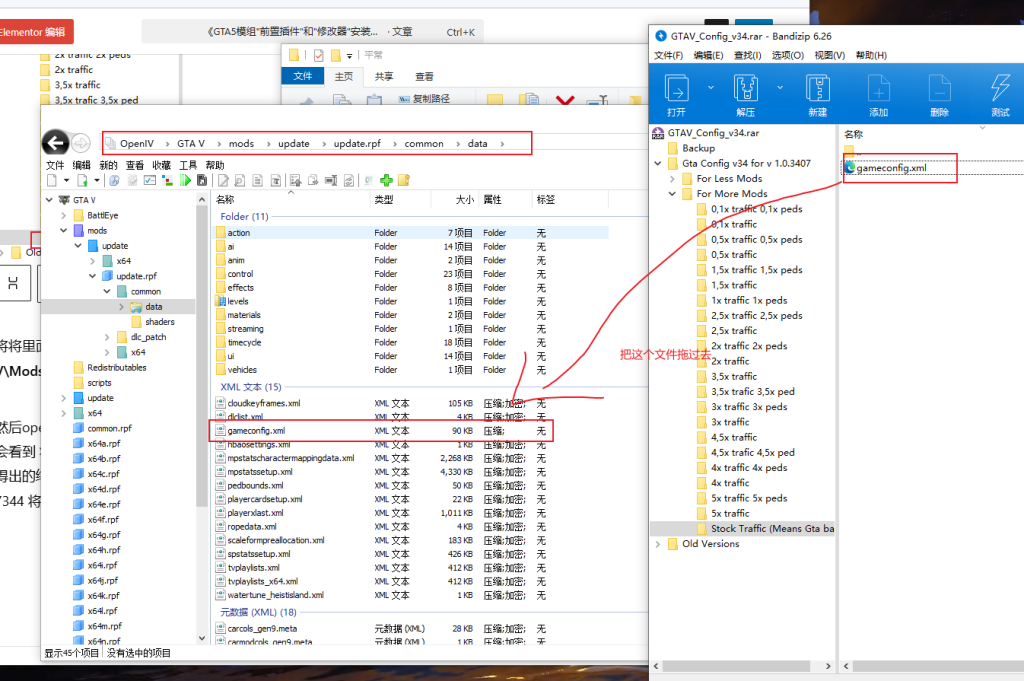Select the 'vehicles' folder in OpenIV list
This screenshot has width=1024, height=681.
(242, 370)
